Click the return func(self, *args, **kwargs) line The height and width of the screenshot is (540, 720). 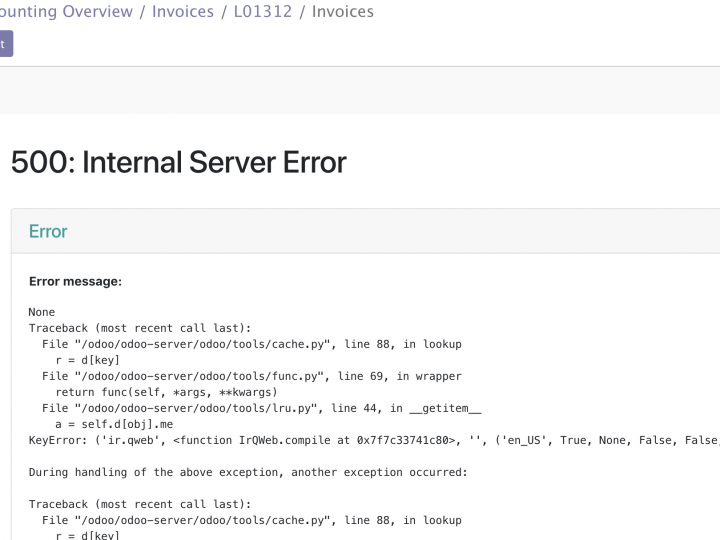click(165, 392)
